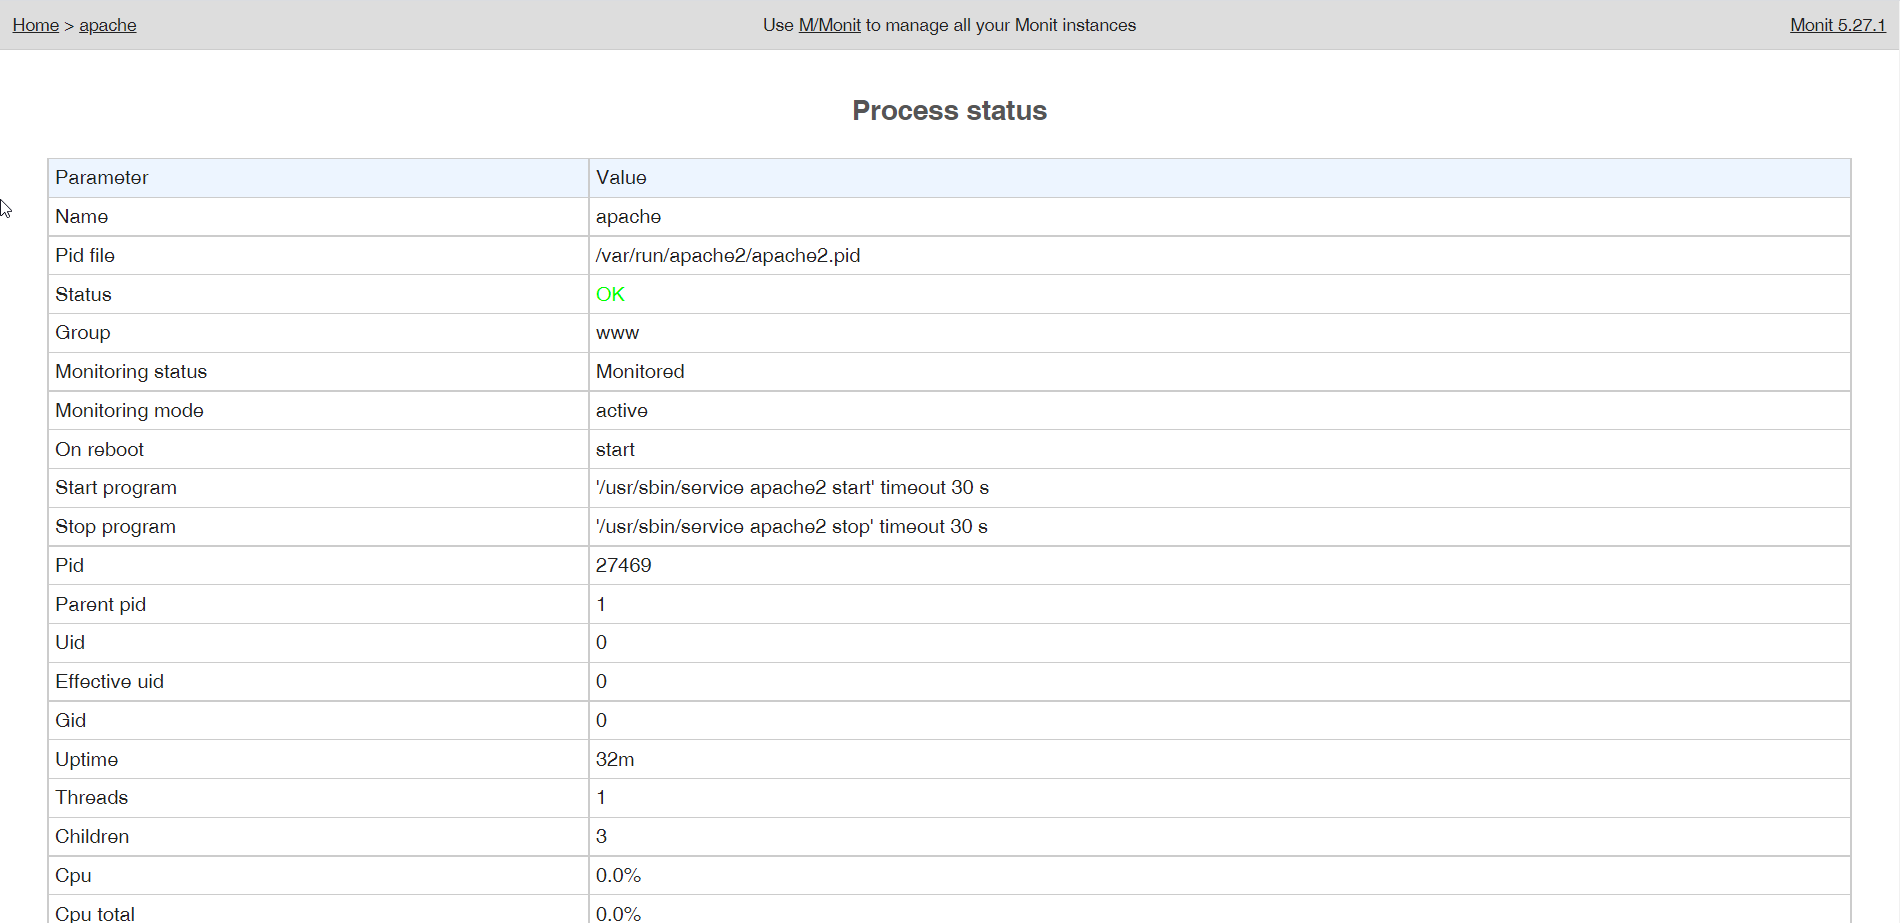Viewport: 1900px width, 923px height.
Task: Select the Threads parameter label
Action: click(91, 797)
